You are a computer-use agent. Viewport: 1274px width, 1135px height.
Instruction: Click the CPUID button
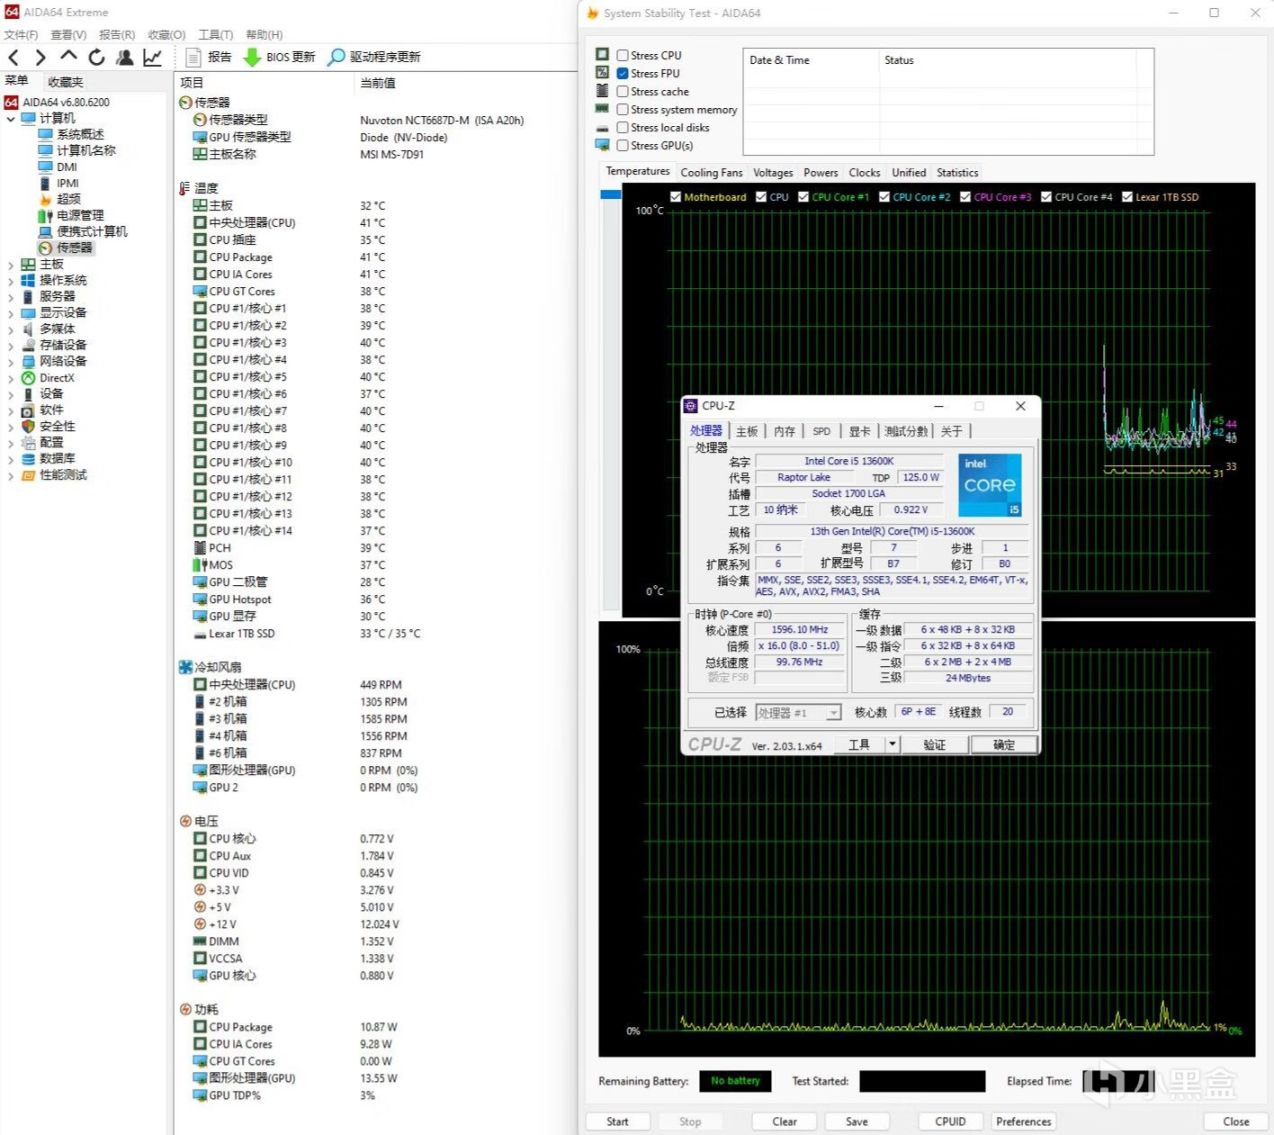click(950, 1121)
